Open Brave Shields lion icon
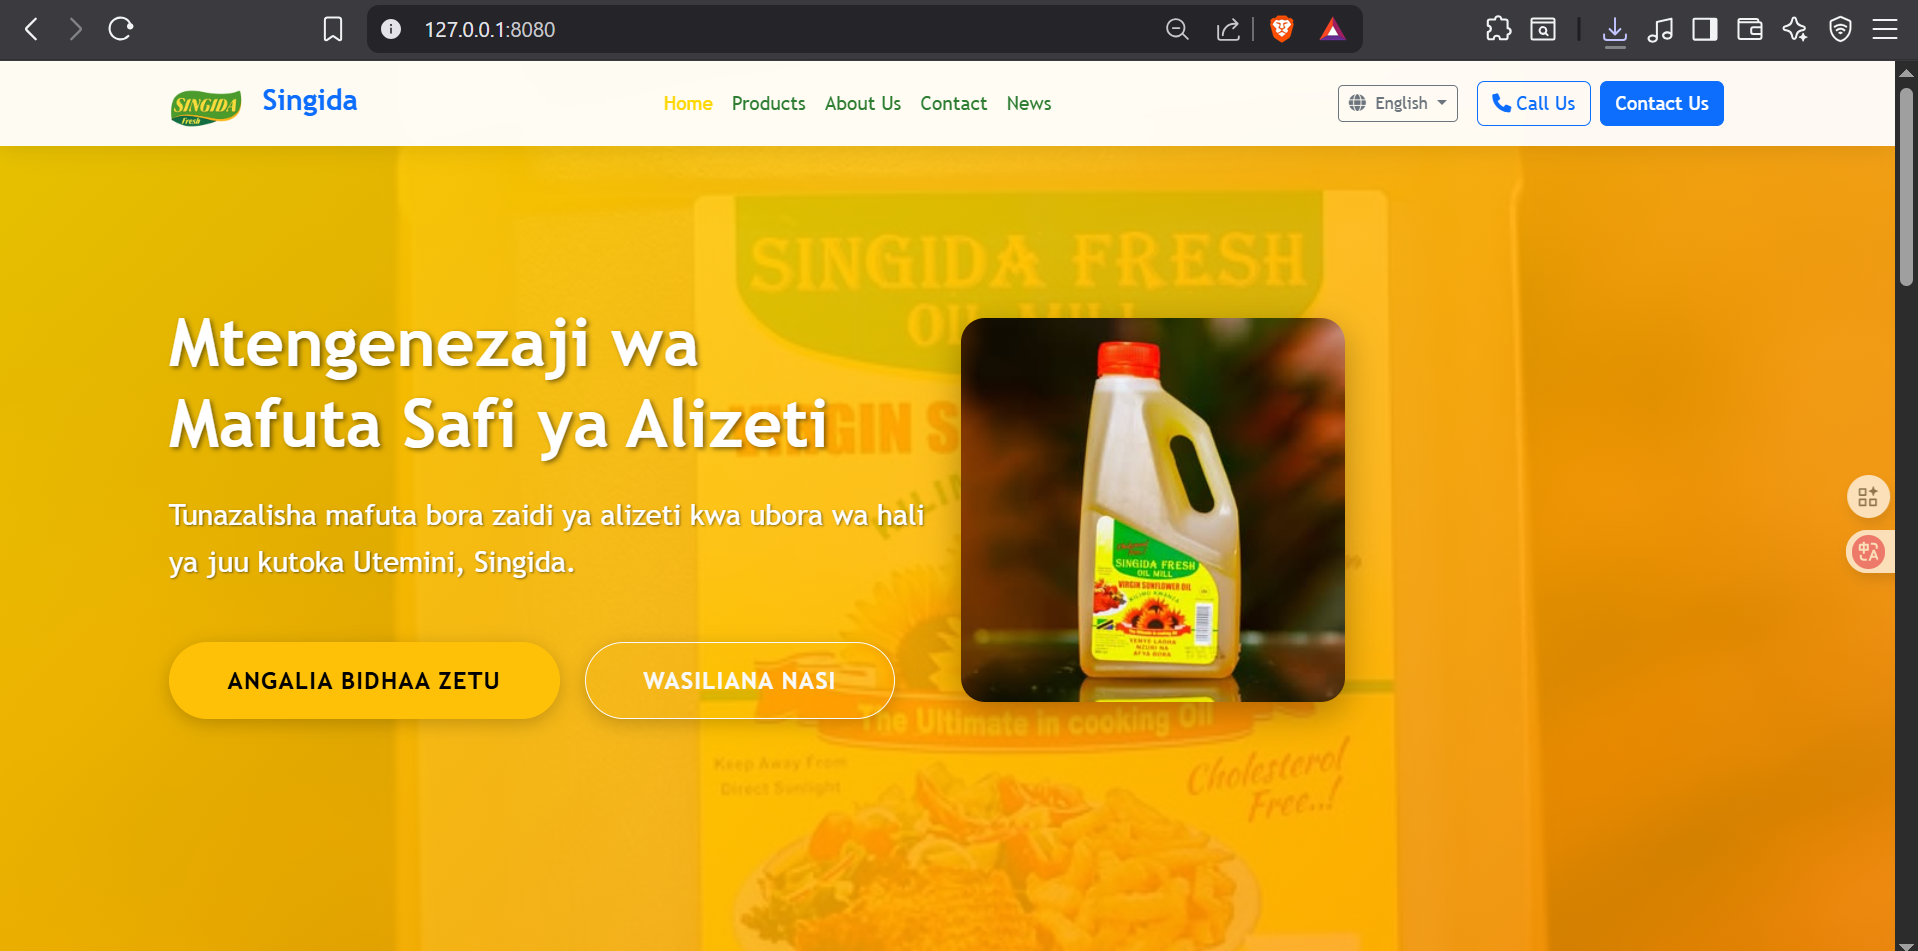 pos(1281,29)
